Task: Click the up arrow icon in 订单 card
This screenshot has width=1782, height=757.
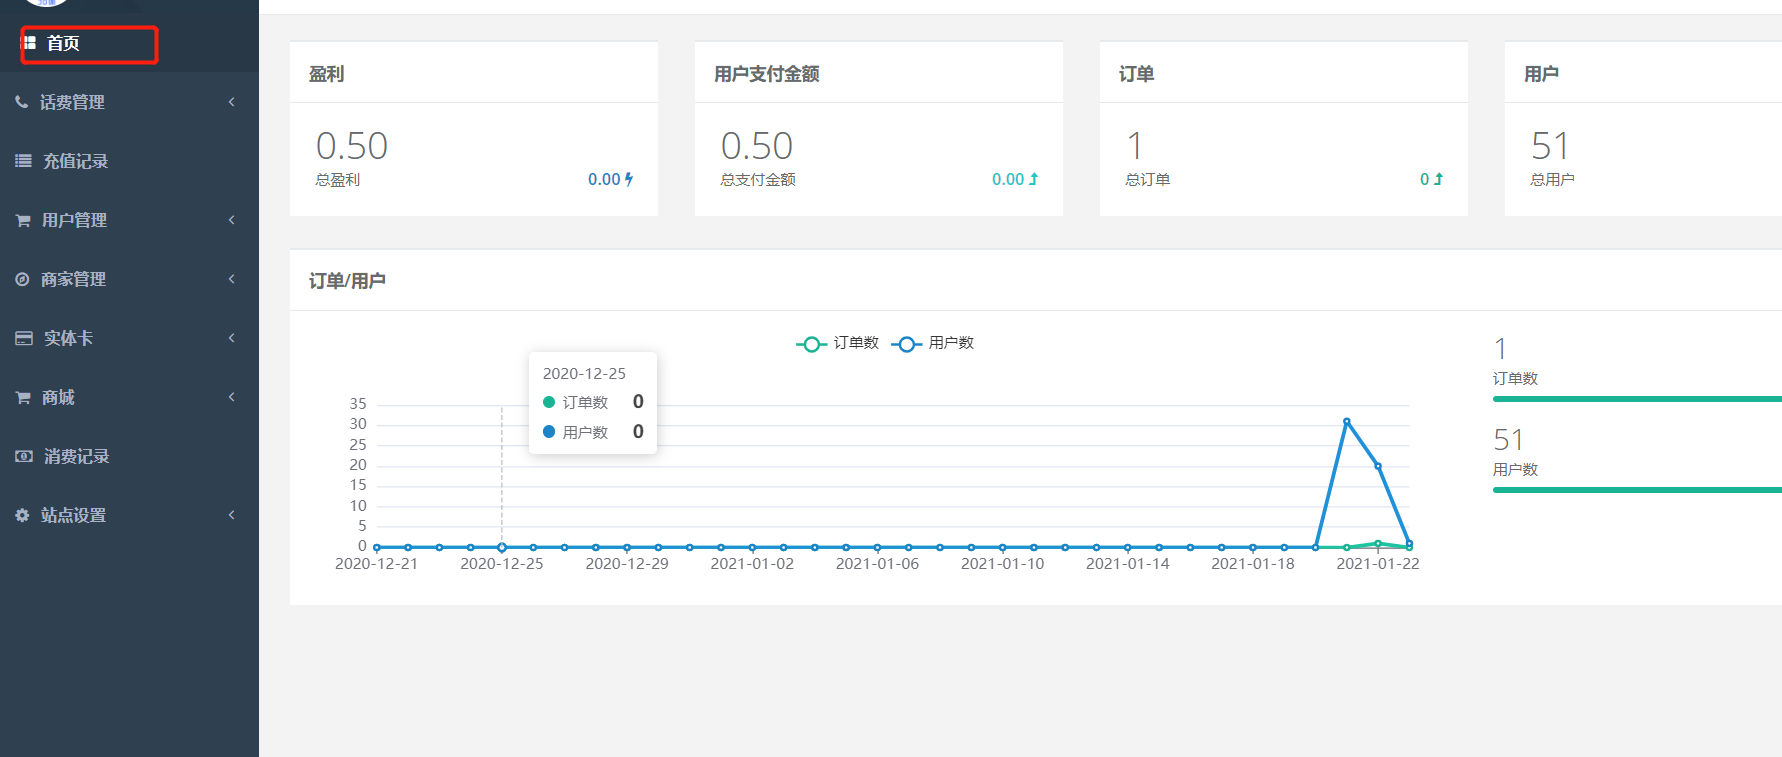Action: (x=1438, y=179)
